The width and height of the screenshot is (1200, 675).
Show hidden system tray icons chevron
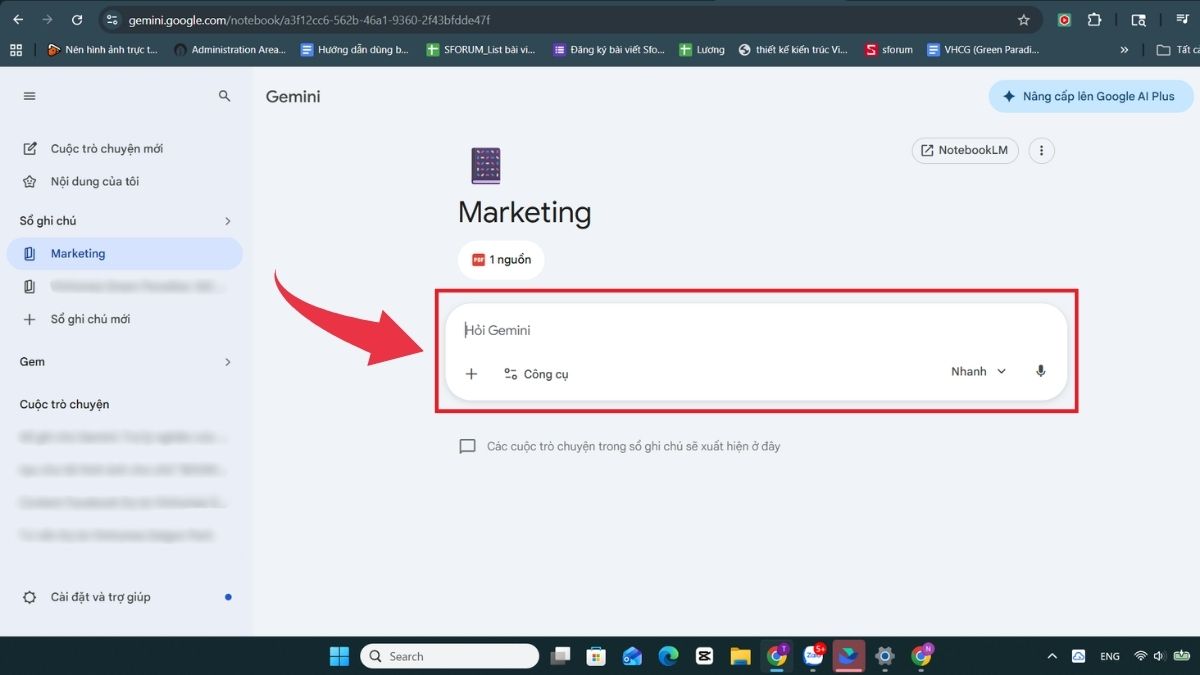(1051, 656)
